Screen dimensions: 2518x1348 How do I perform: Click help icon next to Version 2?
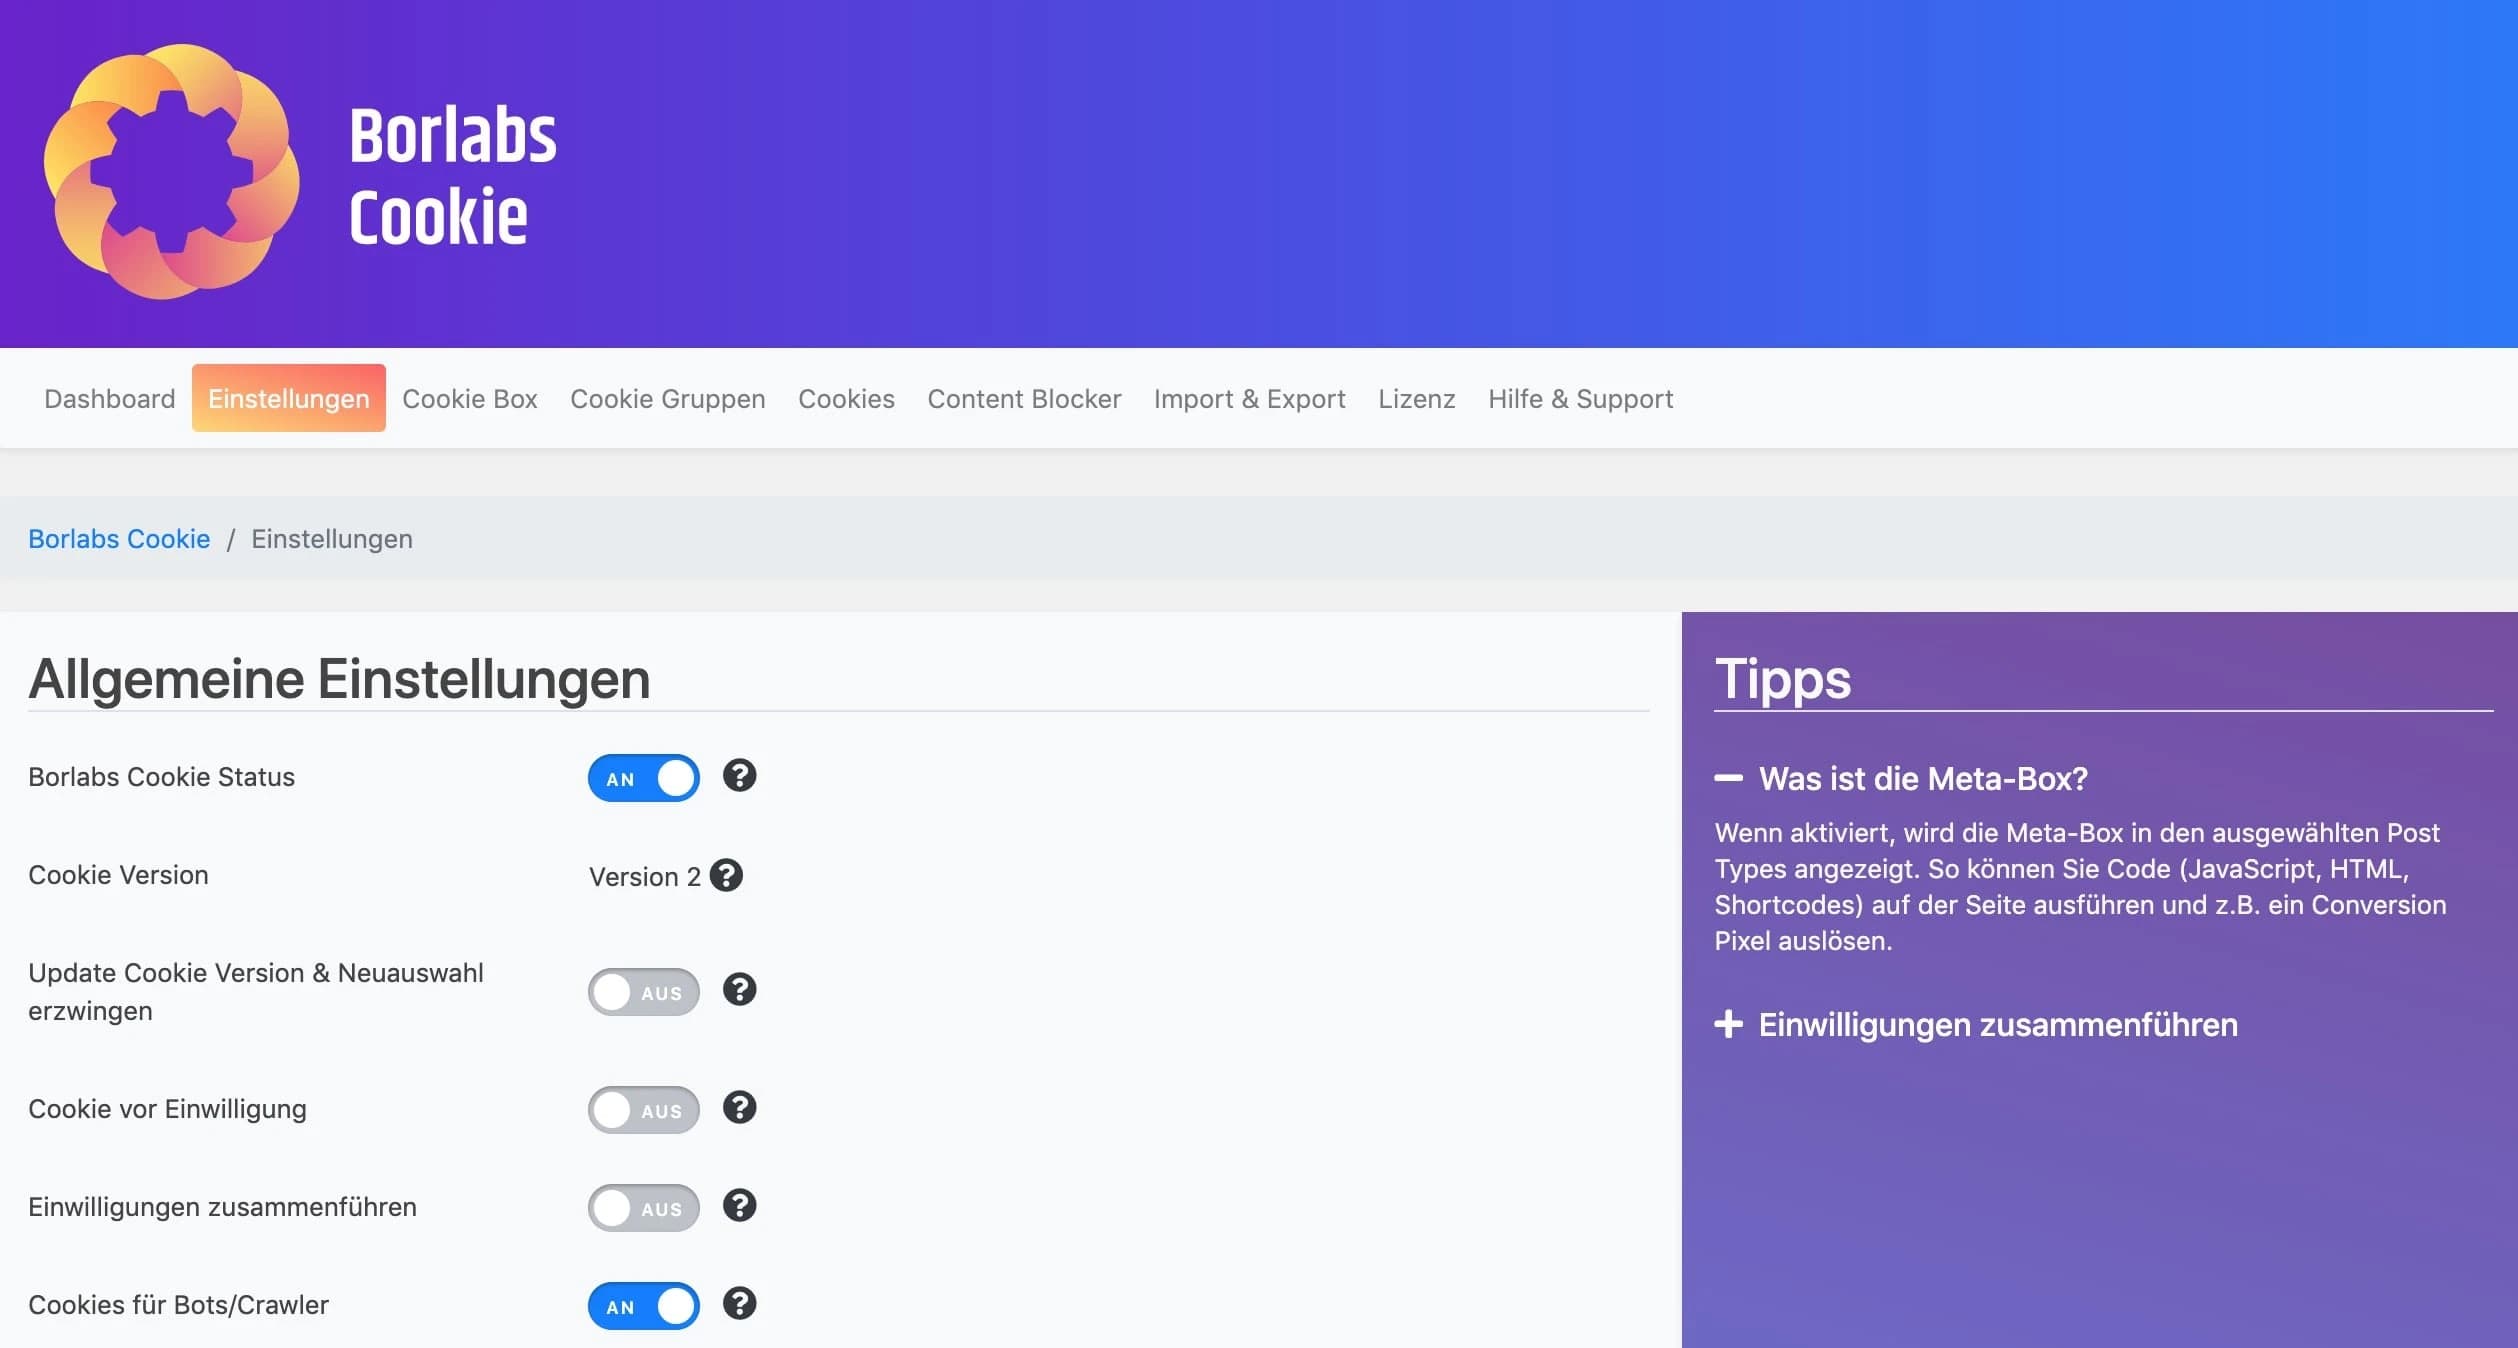point(726,876)
